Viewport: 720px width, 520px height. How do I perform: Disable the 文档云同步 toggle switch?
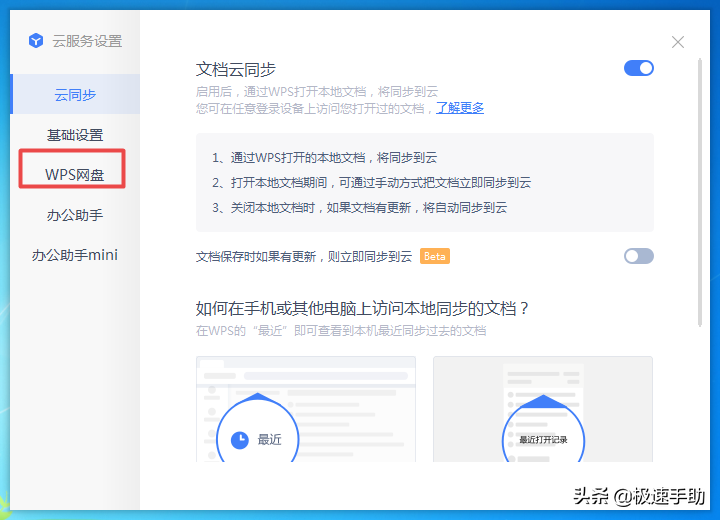coord(639,68)
